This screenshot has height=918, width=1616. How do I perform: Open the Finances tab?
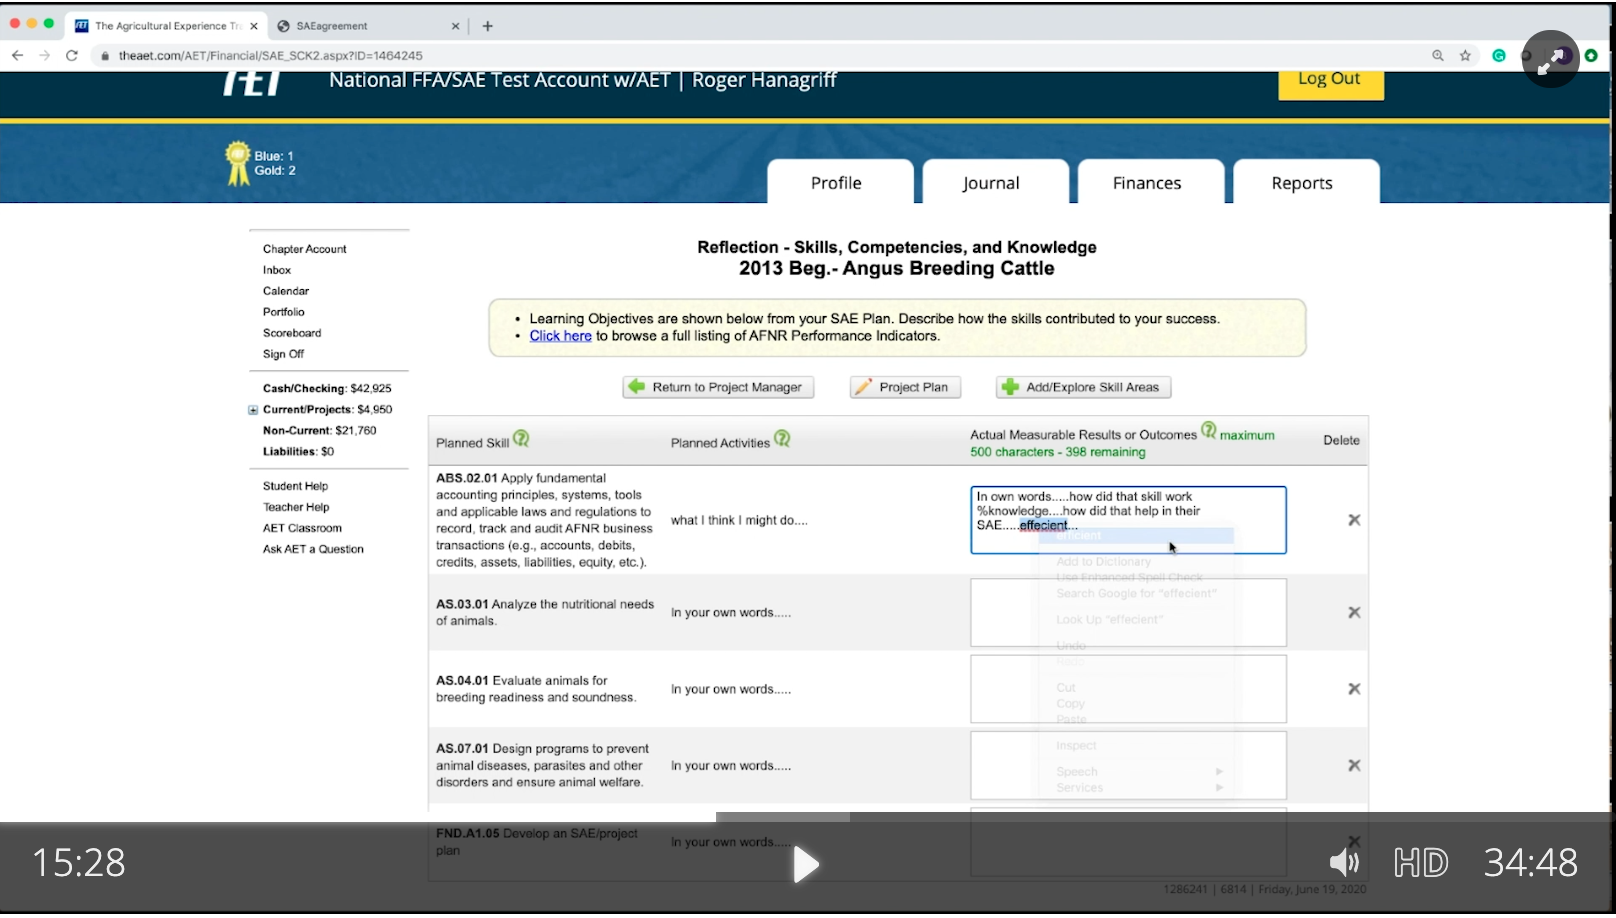pos(1146,183)
